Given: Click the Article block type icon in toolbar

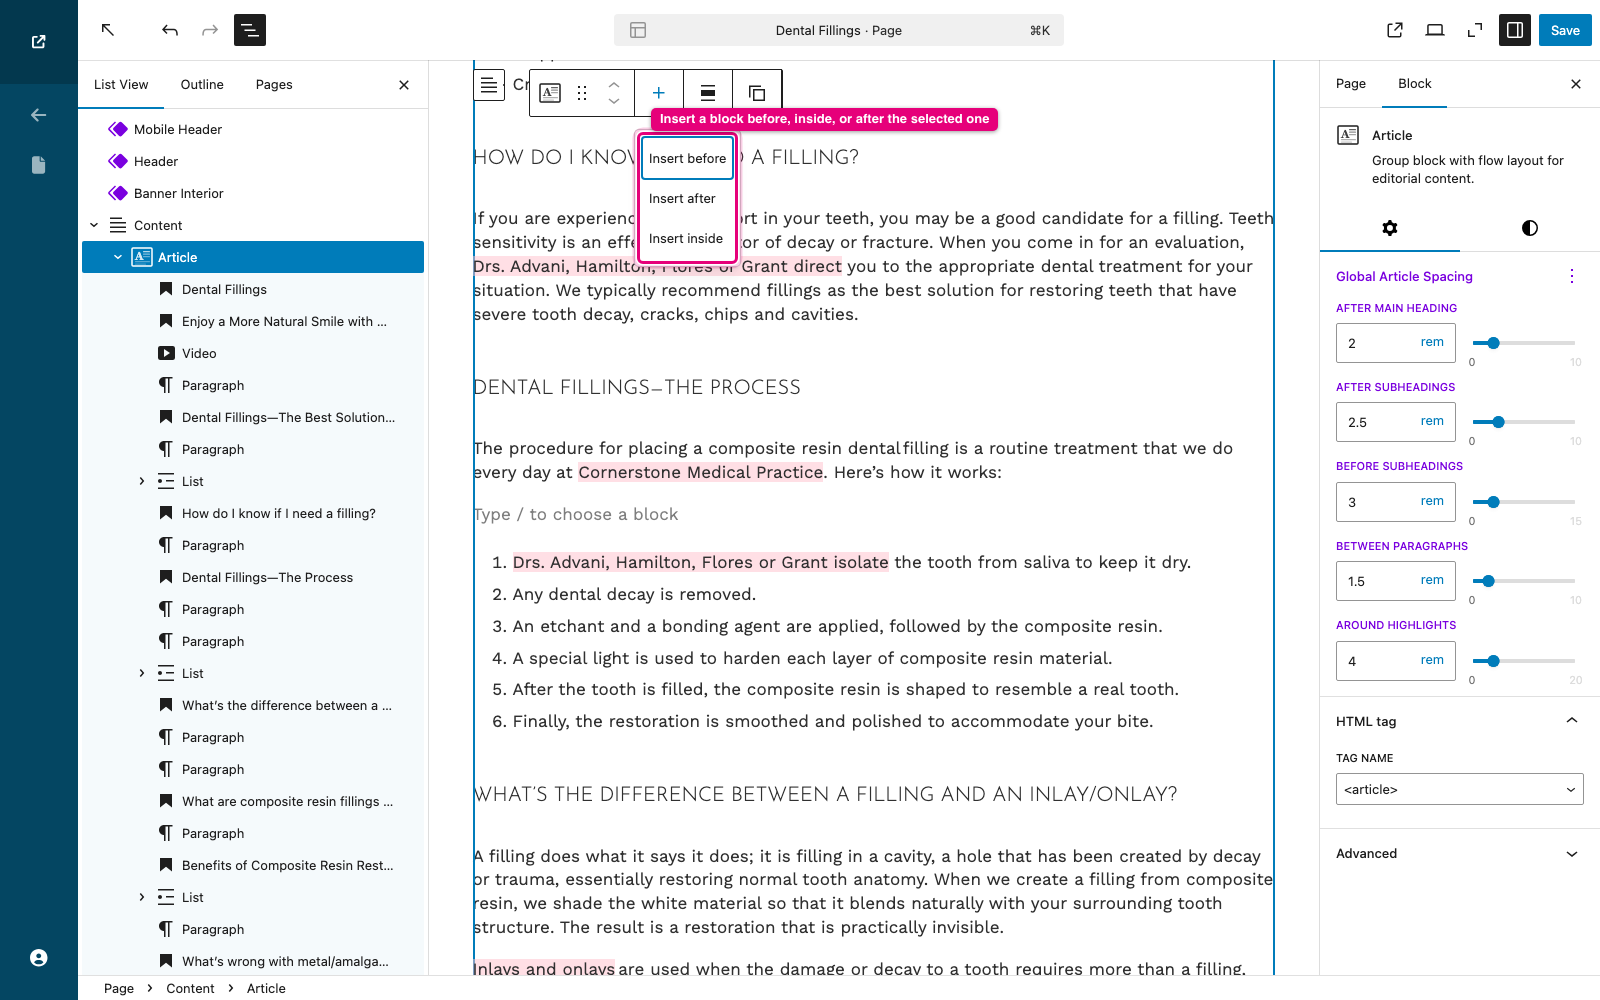Looking at the screenshot, I should [x=550, y=93].
